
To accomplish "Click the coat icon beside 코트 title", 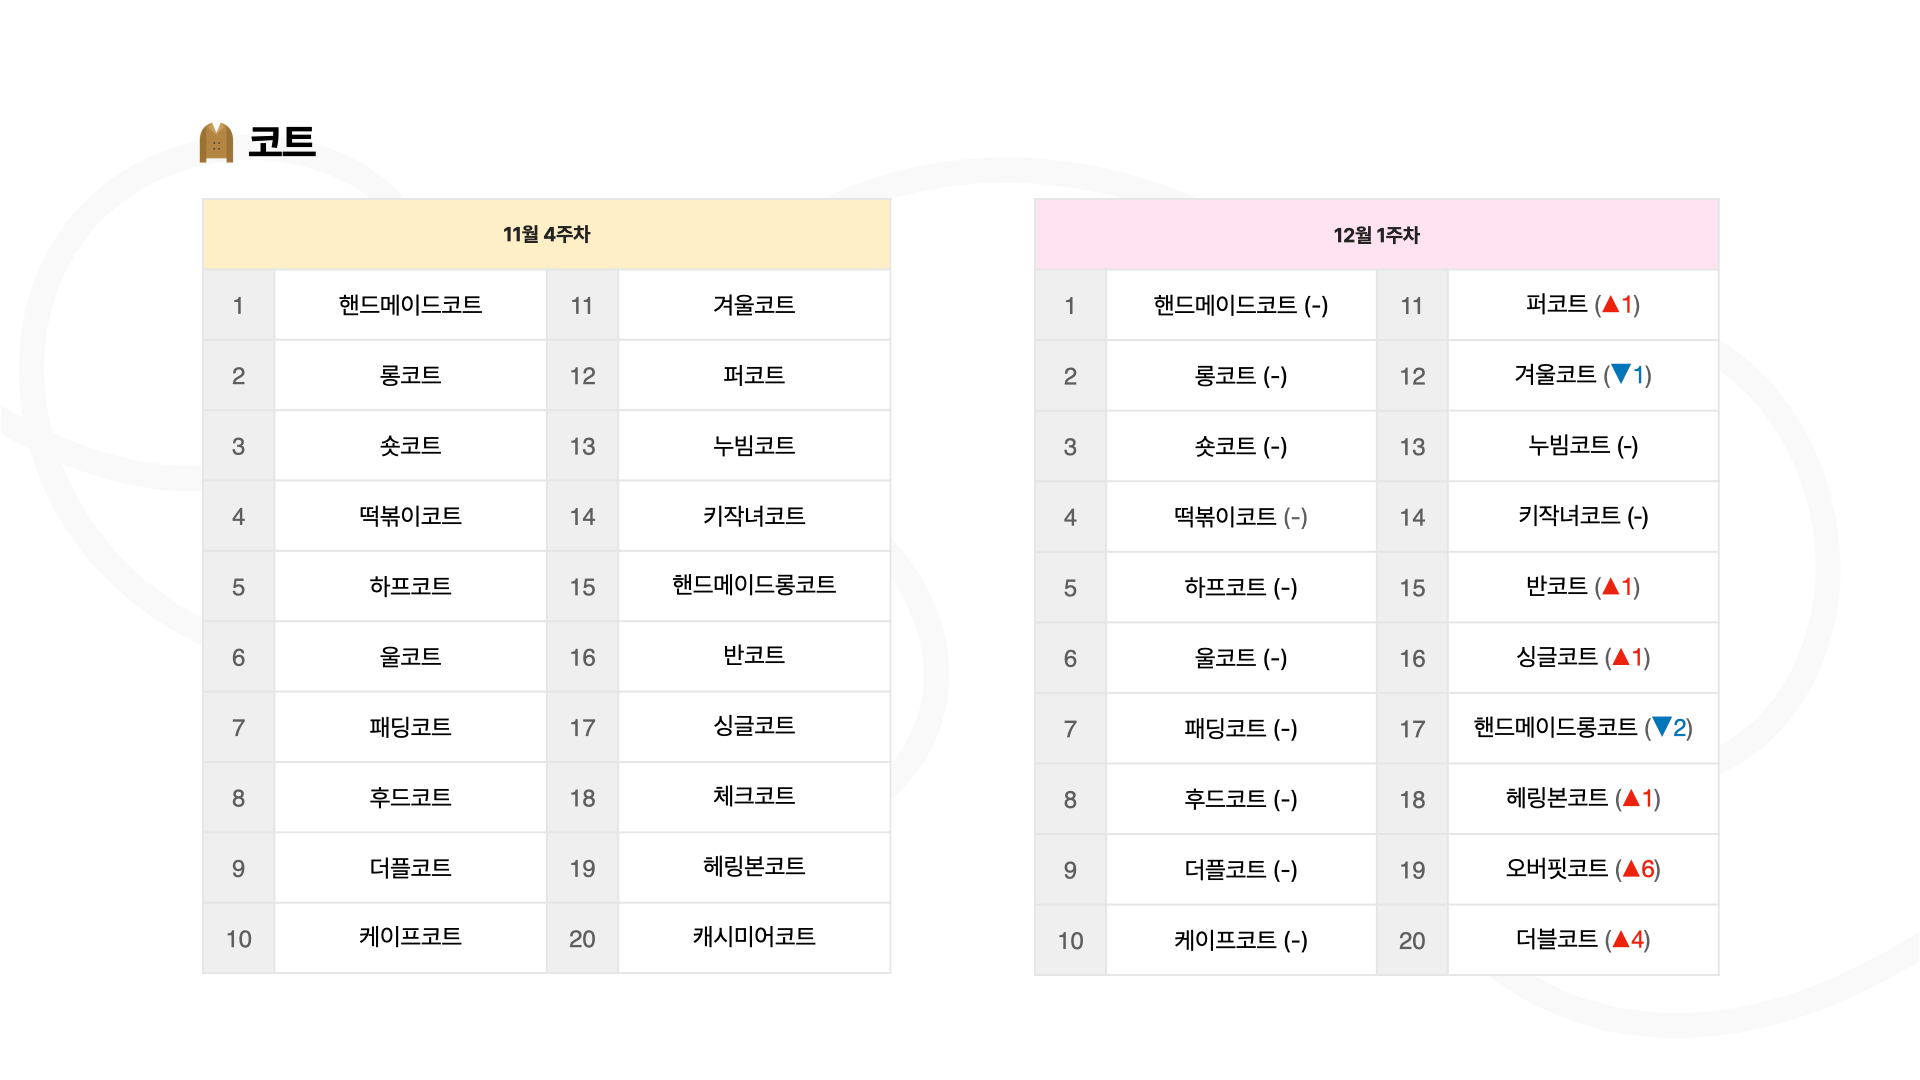I will 216,142.
